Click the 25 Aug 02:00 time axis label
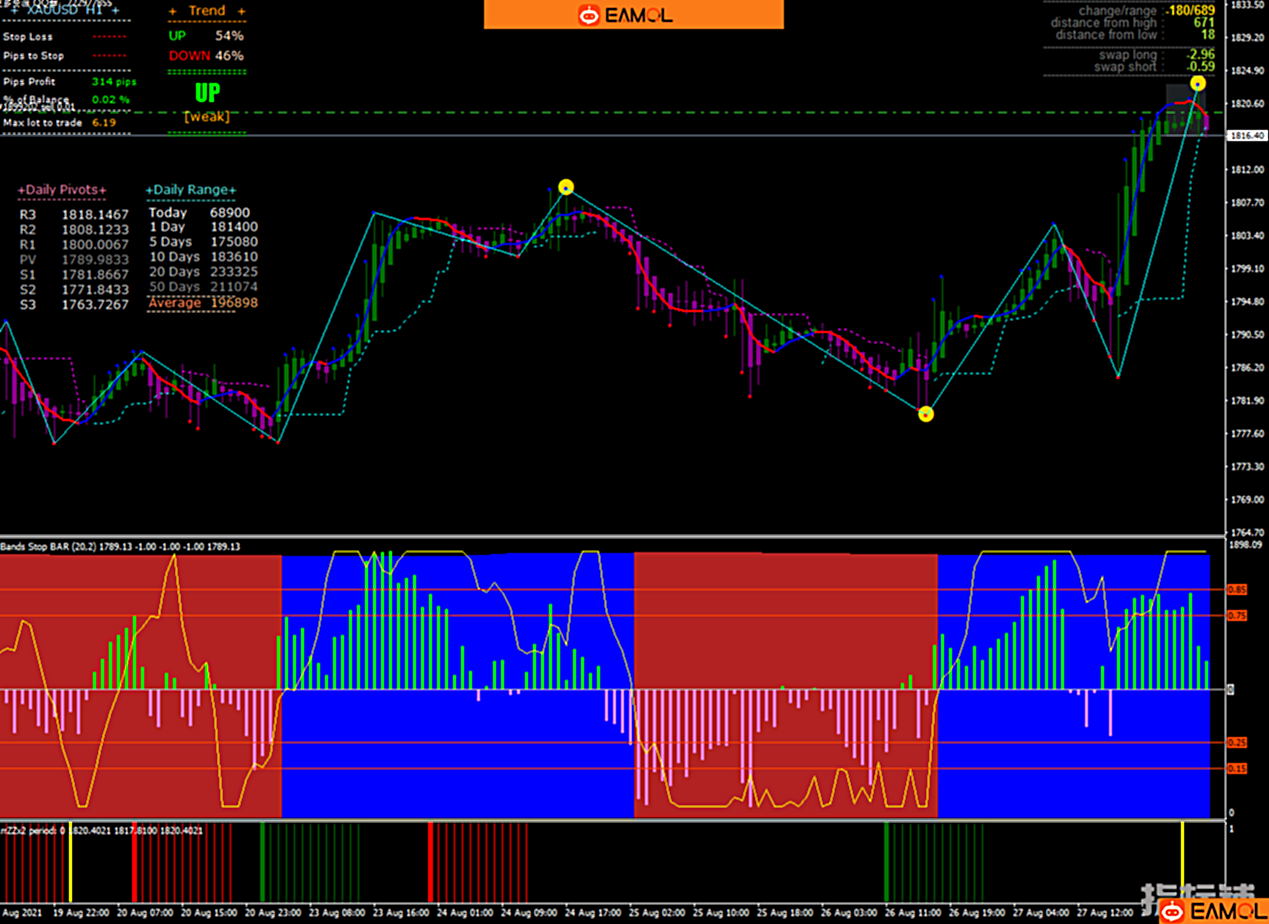This screenshot has height=924, width=1269. pyautogui.click(x=657, y=913)
